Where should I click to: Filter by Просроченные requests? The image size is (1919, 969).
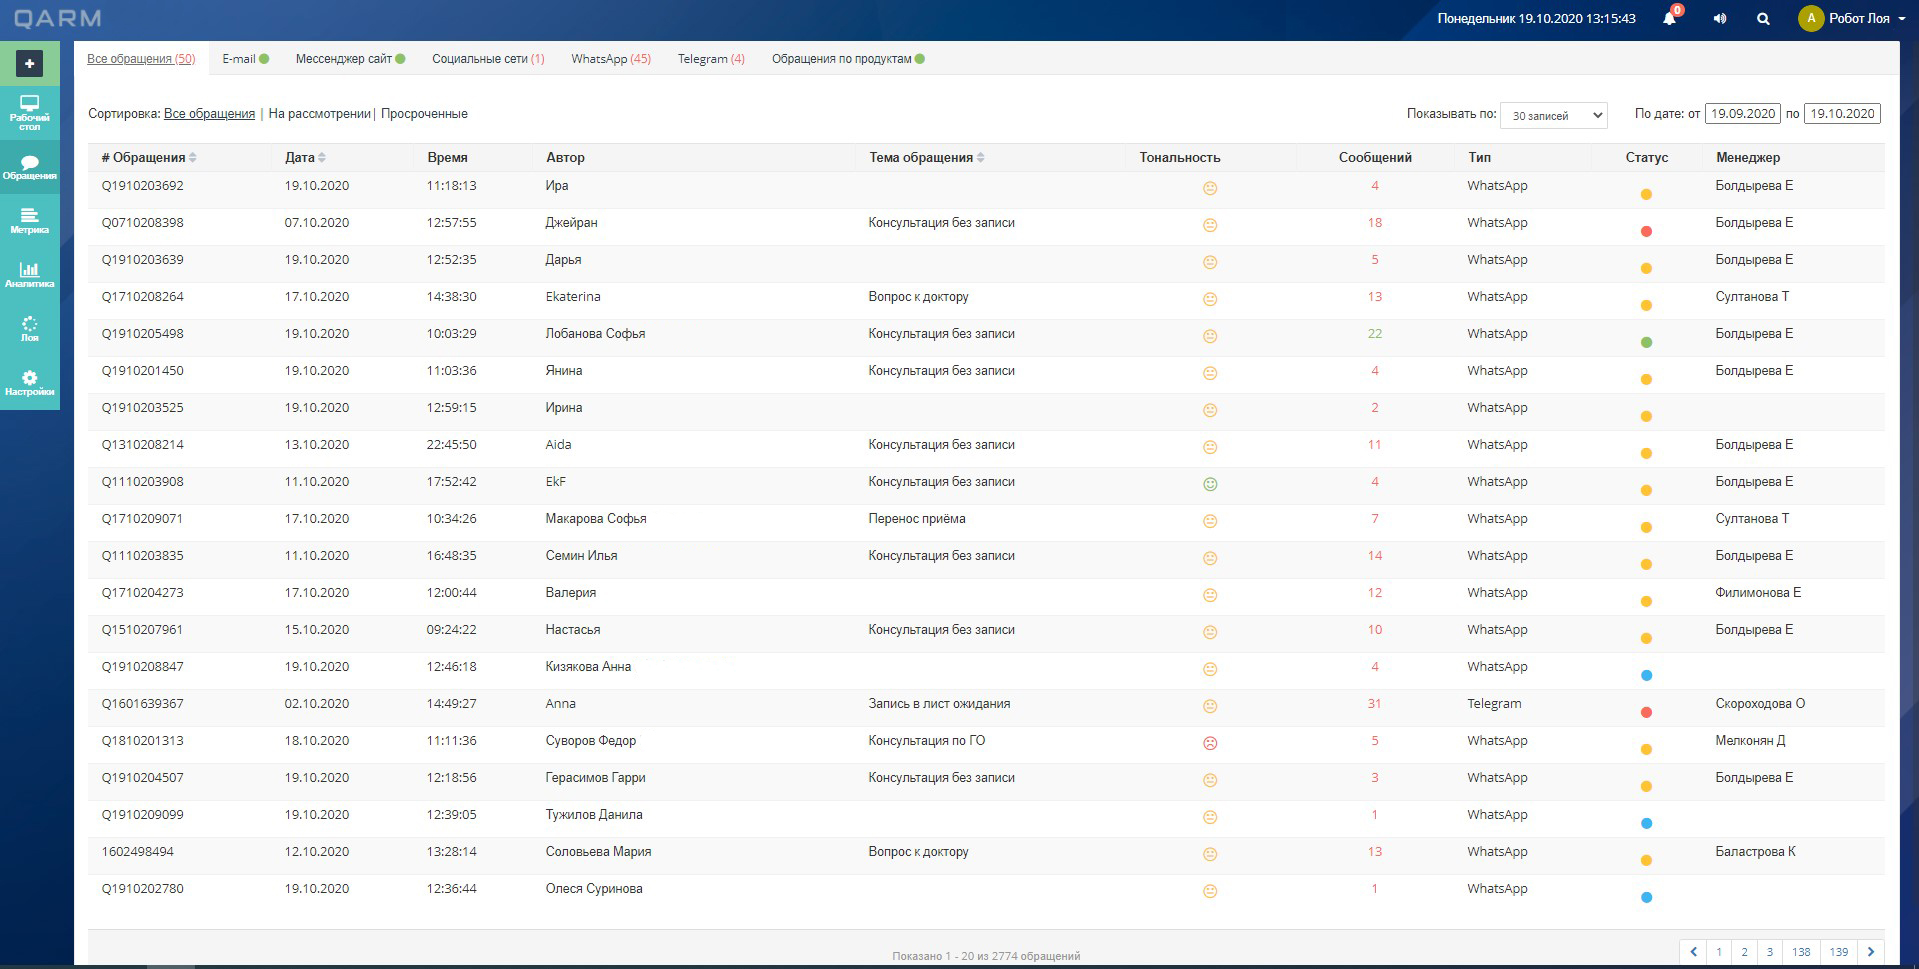(424, 114)
